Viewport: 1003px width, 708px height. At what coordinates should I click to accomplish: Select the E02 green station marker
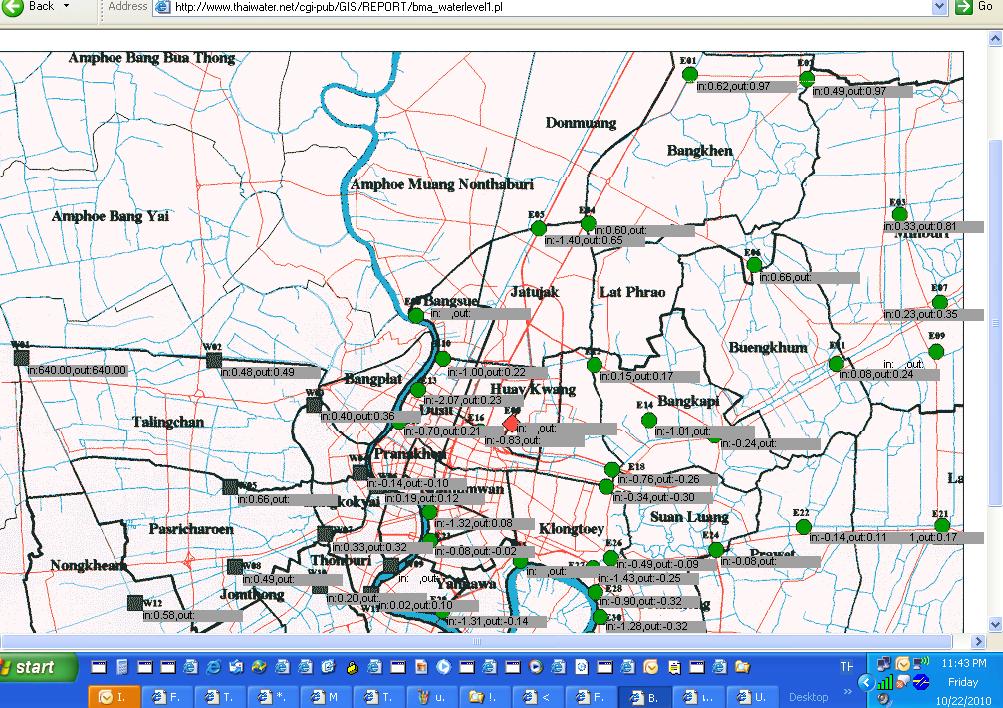pos(806,77)
